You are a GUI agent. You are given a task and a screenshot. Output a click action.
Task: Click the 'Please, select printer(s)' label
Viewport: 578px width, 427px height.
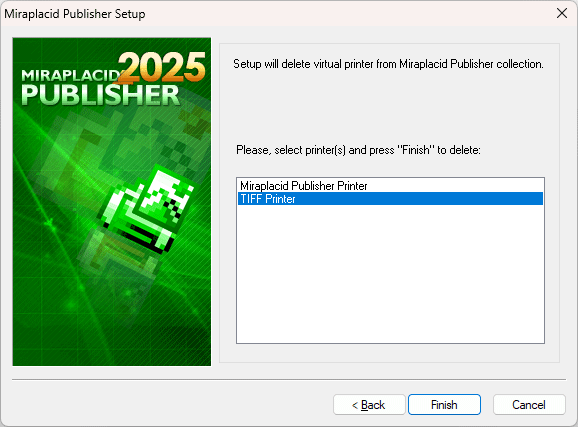[358, 150]
